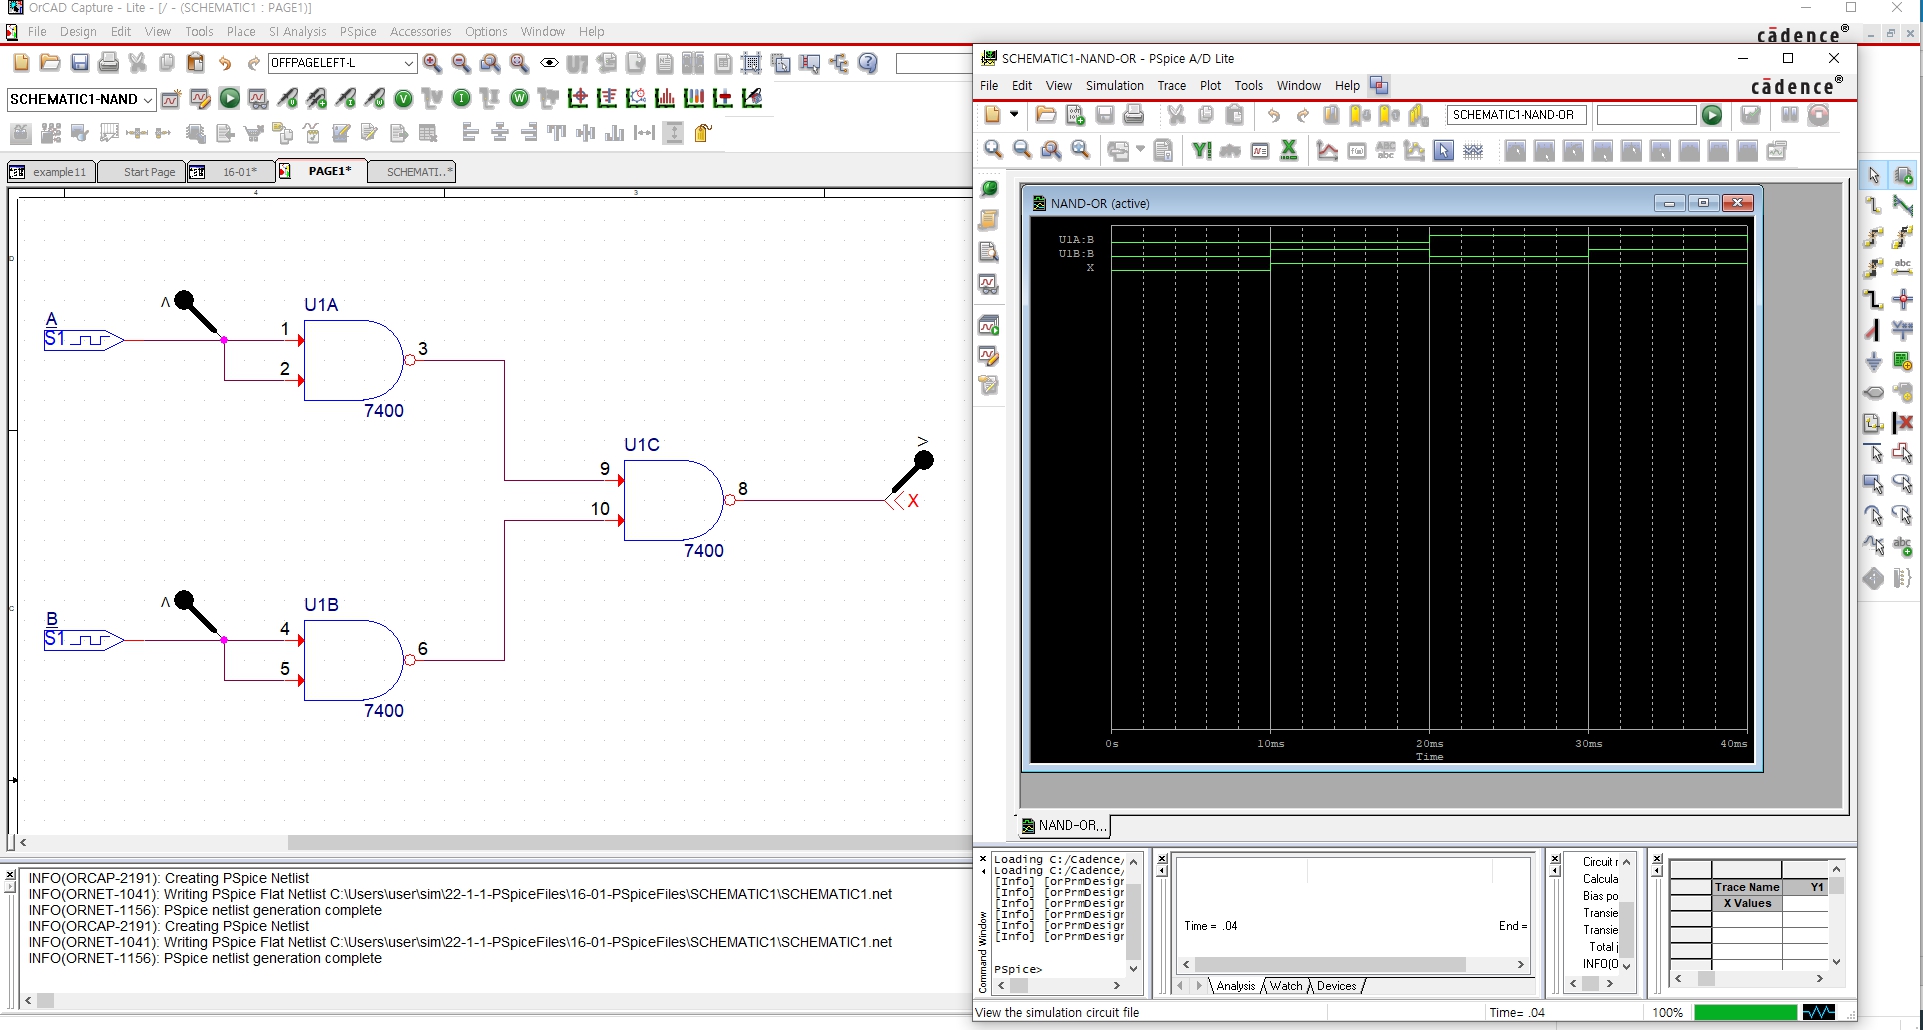Click Save icon in OrCAD Capture toolbar
The image size is (1923, 1030).
click(x=79, y=63)
